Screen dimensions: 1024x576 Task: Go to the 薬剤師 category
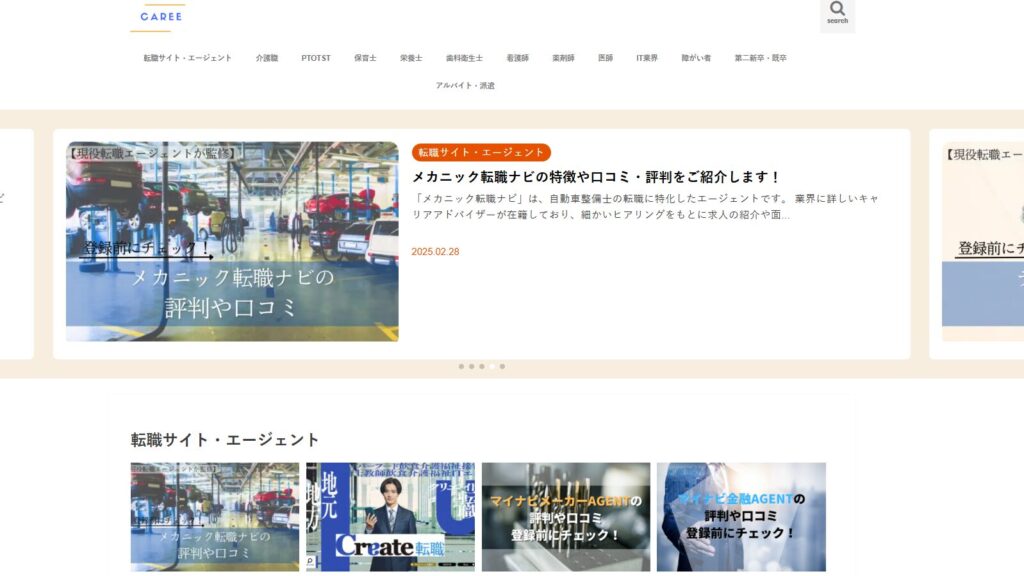(563, 58)
